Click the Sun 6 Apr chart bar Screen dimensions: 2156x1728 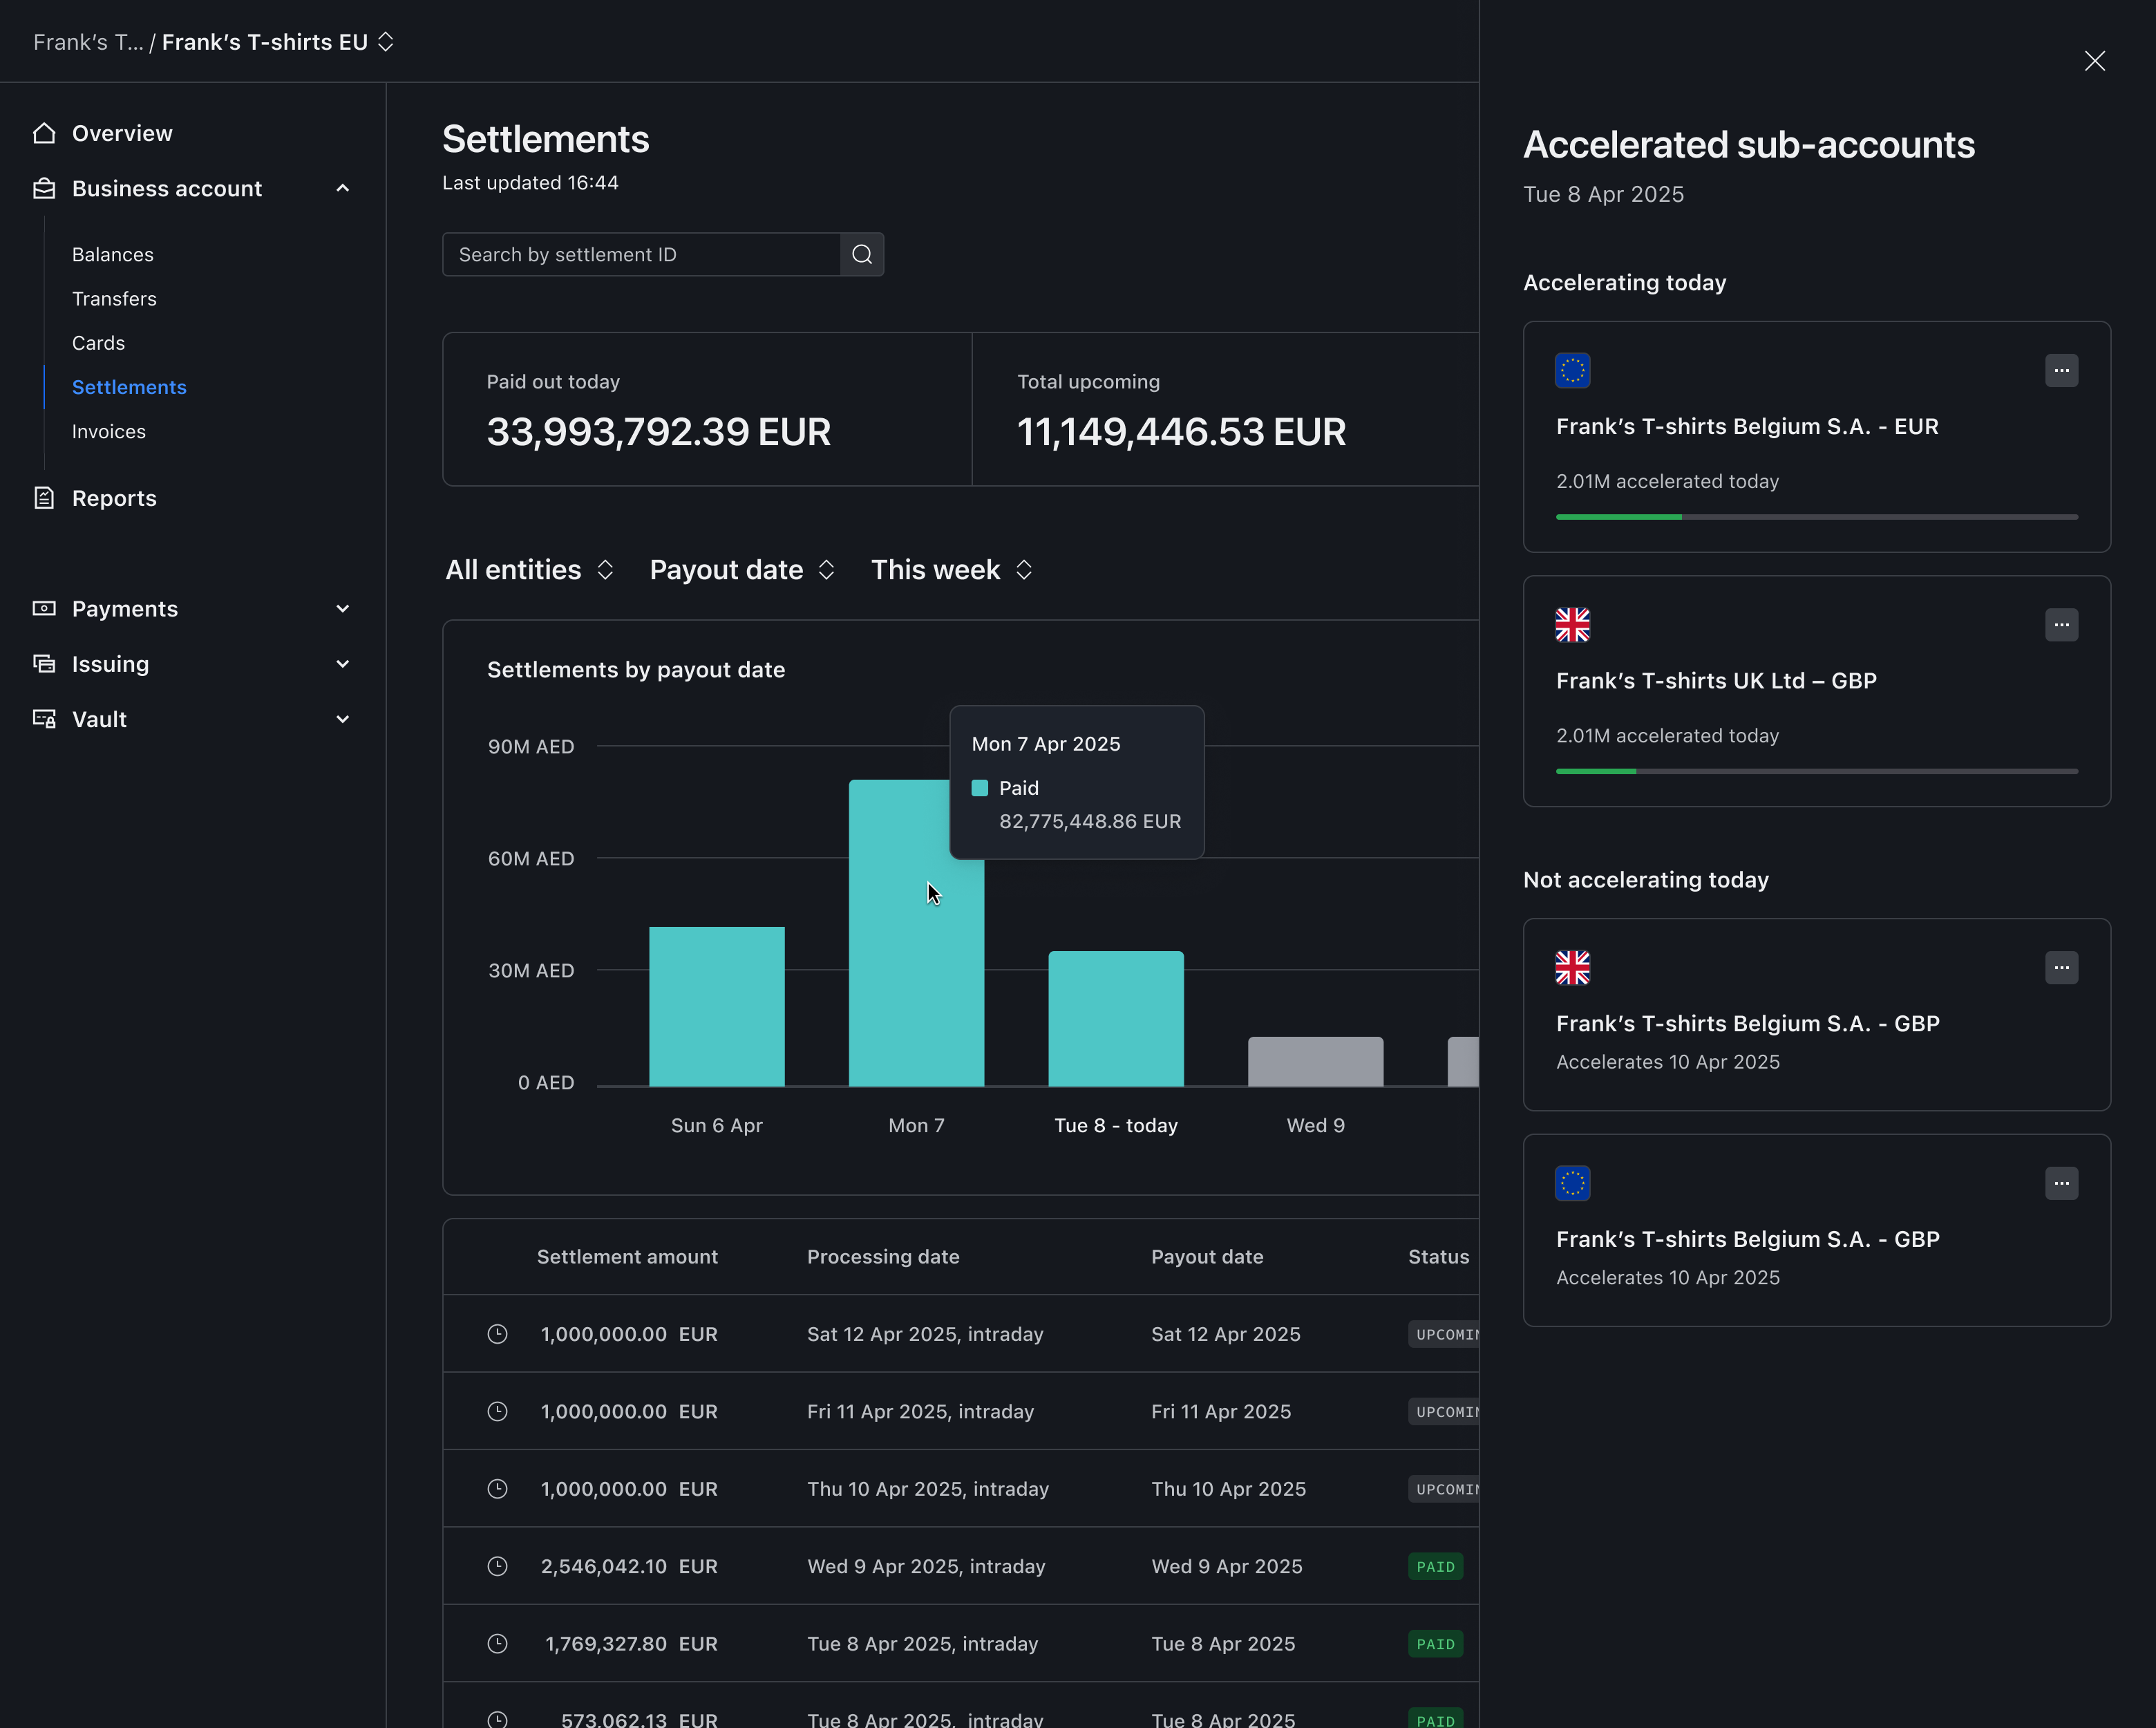pos(716,1006)
